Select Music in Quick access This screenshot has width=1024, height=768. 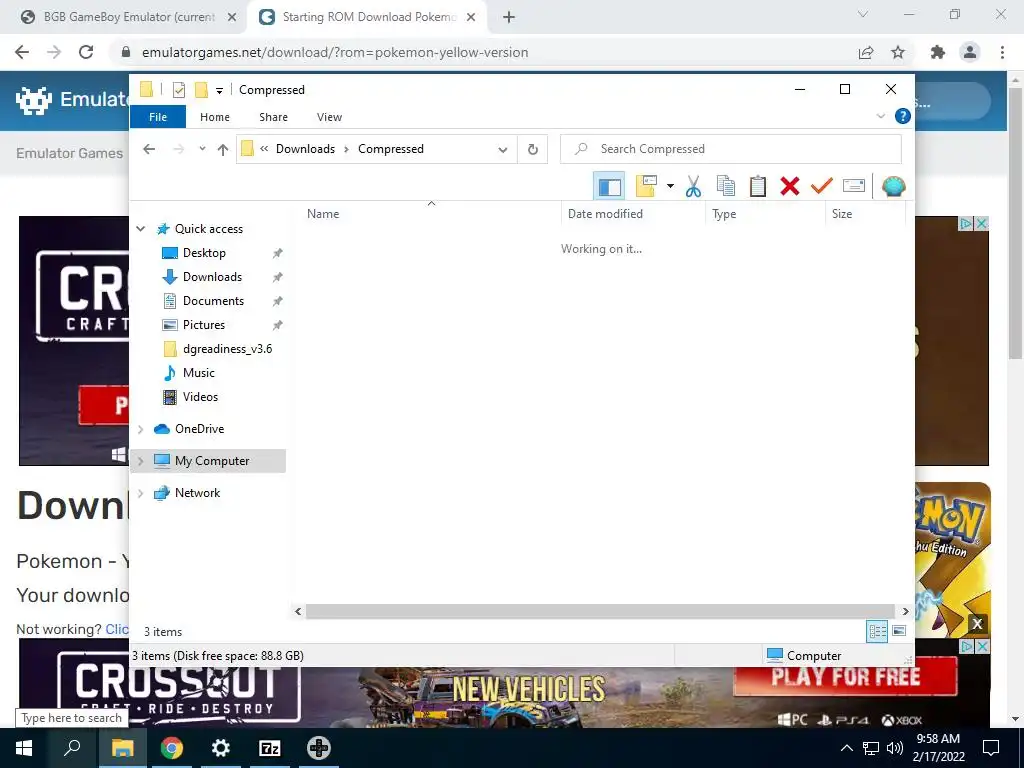(199, 373)
